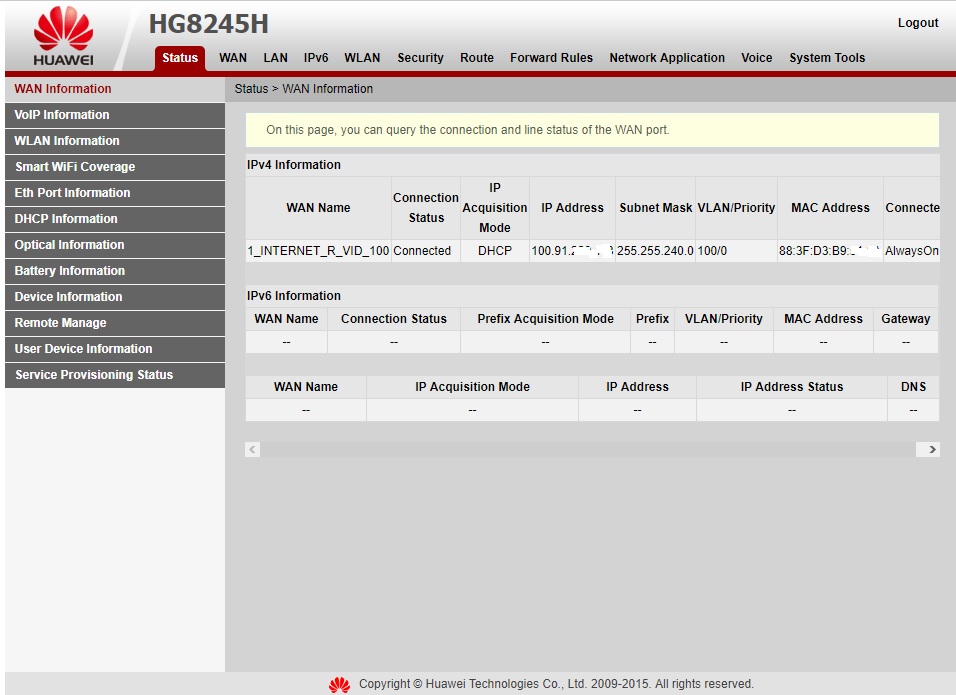Open DHCP Information sidebar entry
This screenshot has height=695, width=956.
[66, 219]
